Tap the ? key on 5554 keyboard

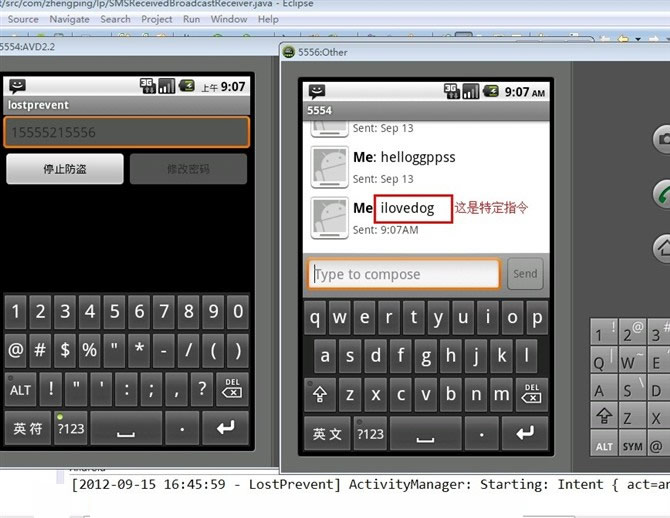tap(202, 389)
